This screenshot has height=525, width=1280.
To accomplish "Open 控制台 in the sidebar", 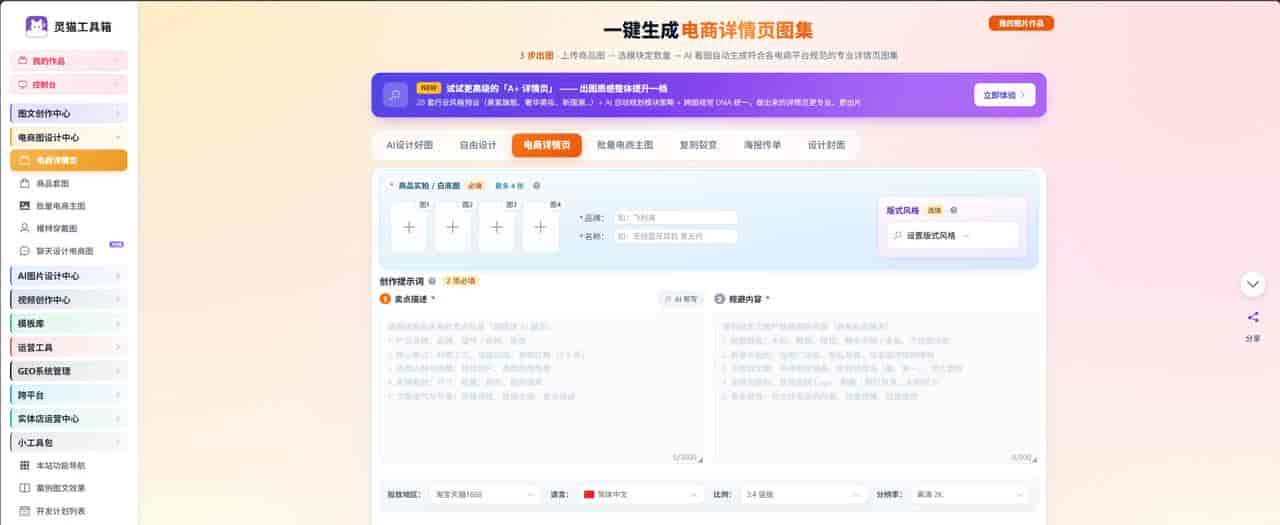I will pos(69,85).
